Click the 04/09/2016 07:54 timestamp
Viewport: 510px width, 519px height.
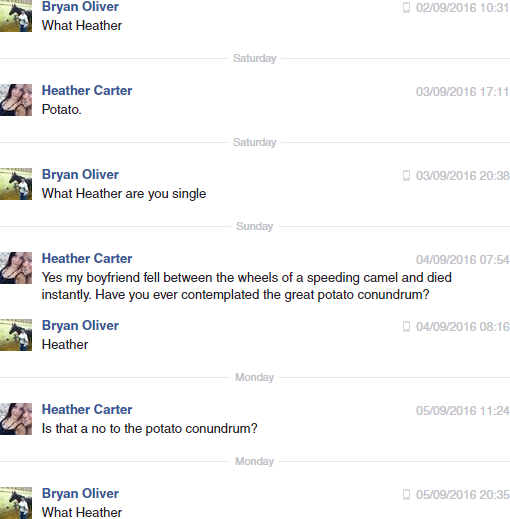tap(462, 260)
